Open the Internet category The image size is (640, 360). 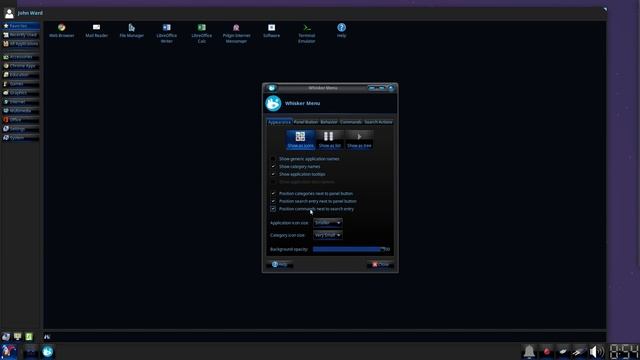[x=21, y=102]
